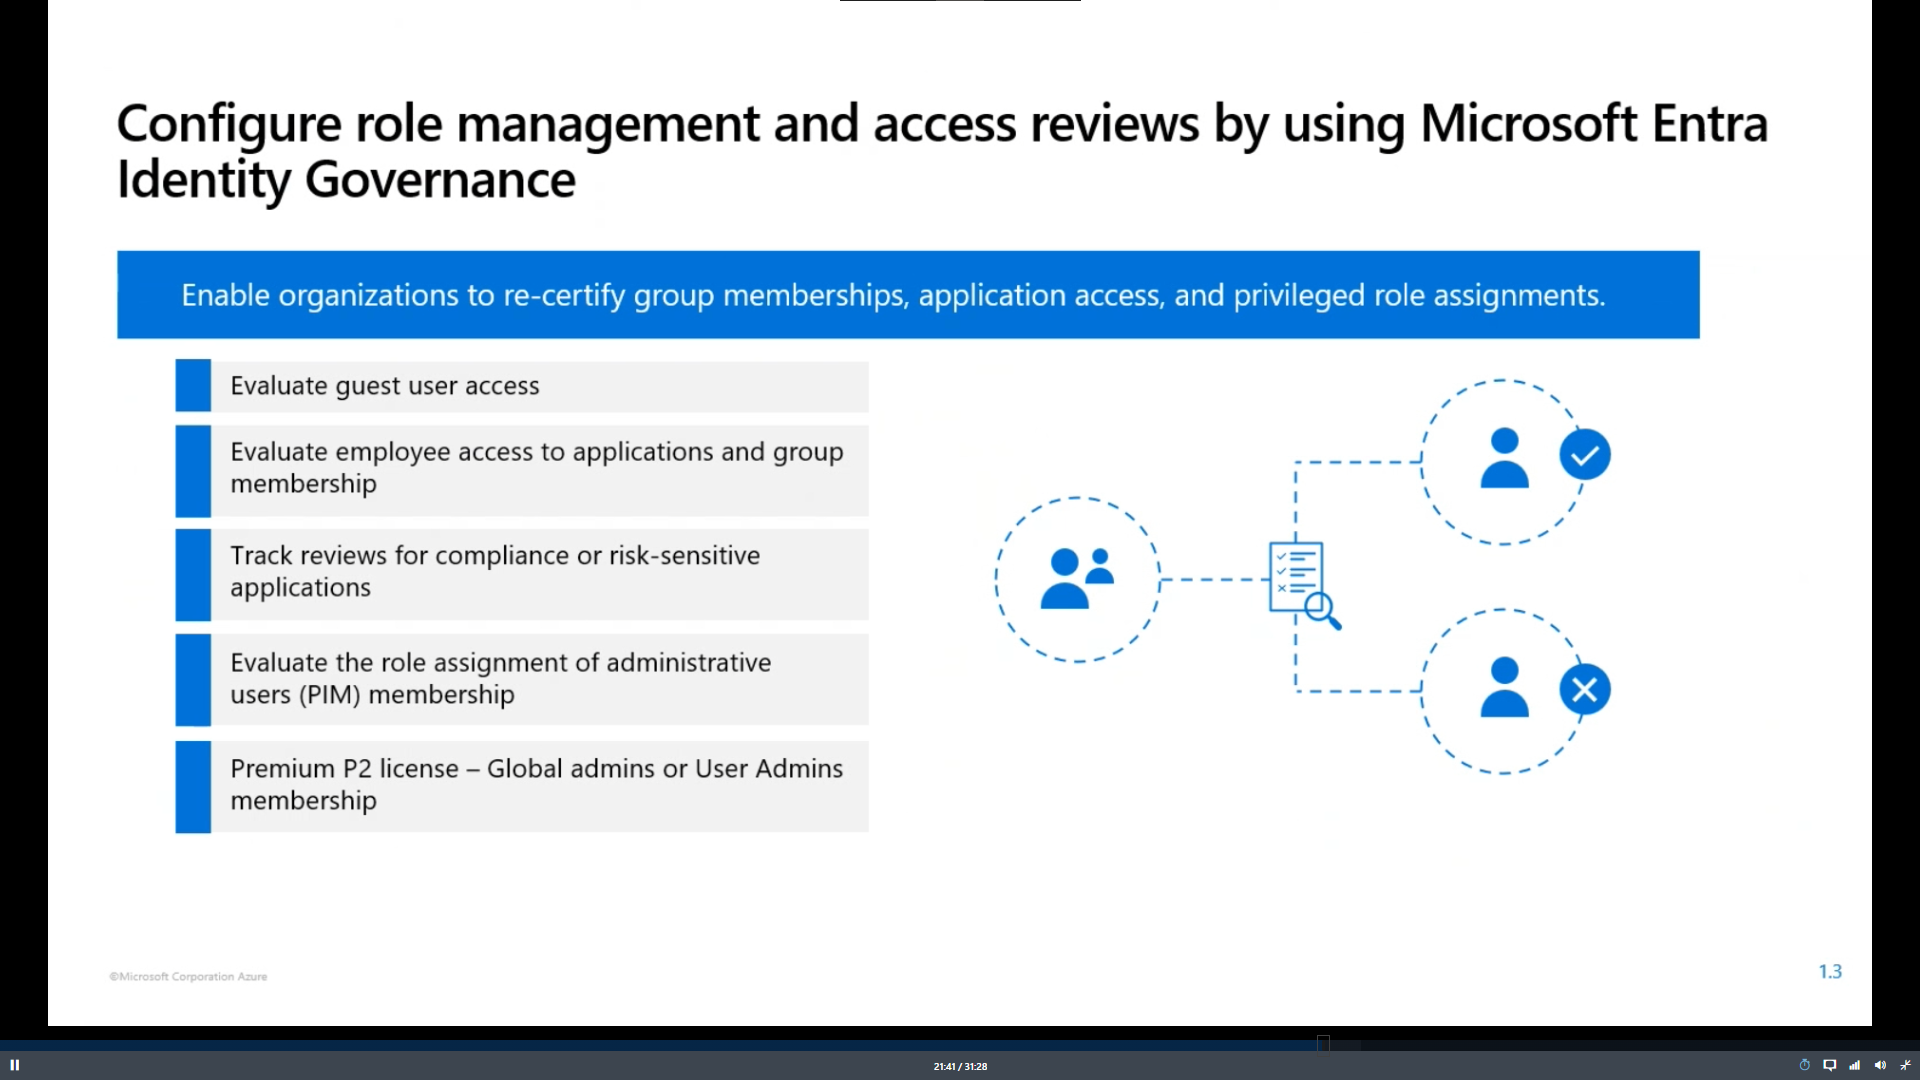This screenshot has width=1920, height=1080.
Task: Click the slide title heading text
Action: point(942,152)
